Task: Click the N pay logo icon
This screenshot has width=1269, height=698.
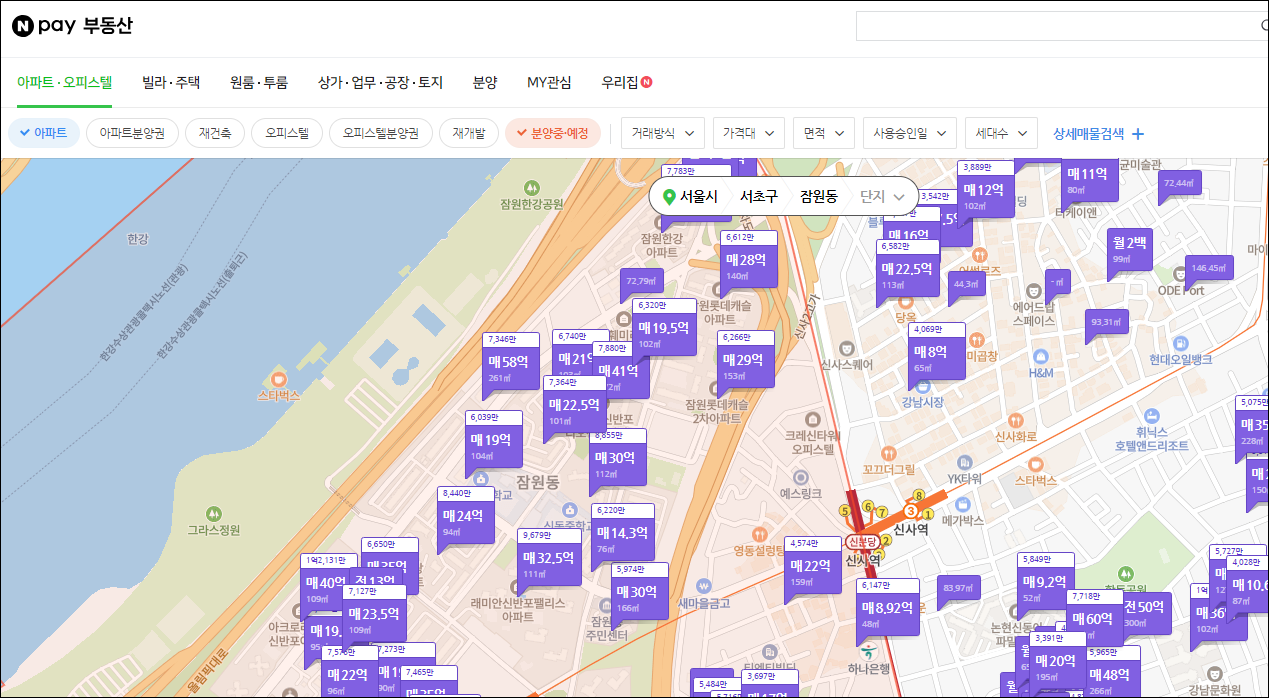Action: [23, 26]
